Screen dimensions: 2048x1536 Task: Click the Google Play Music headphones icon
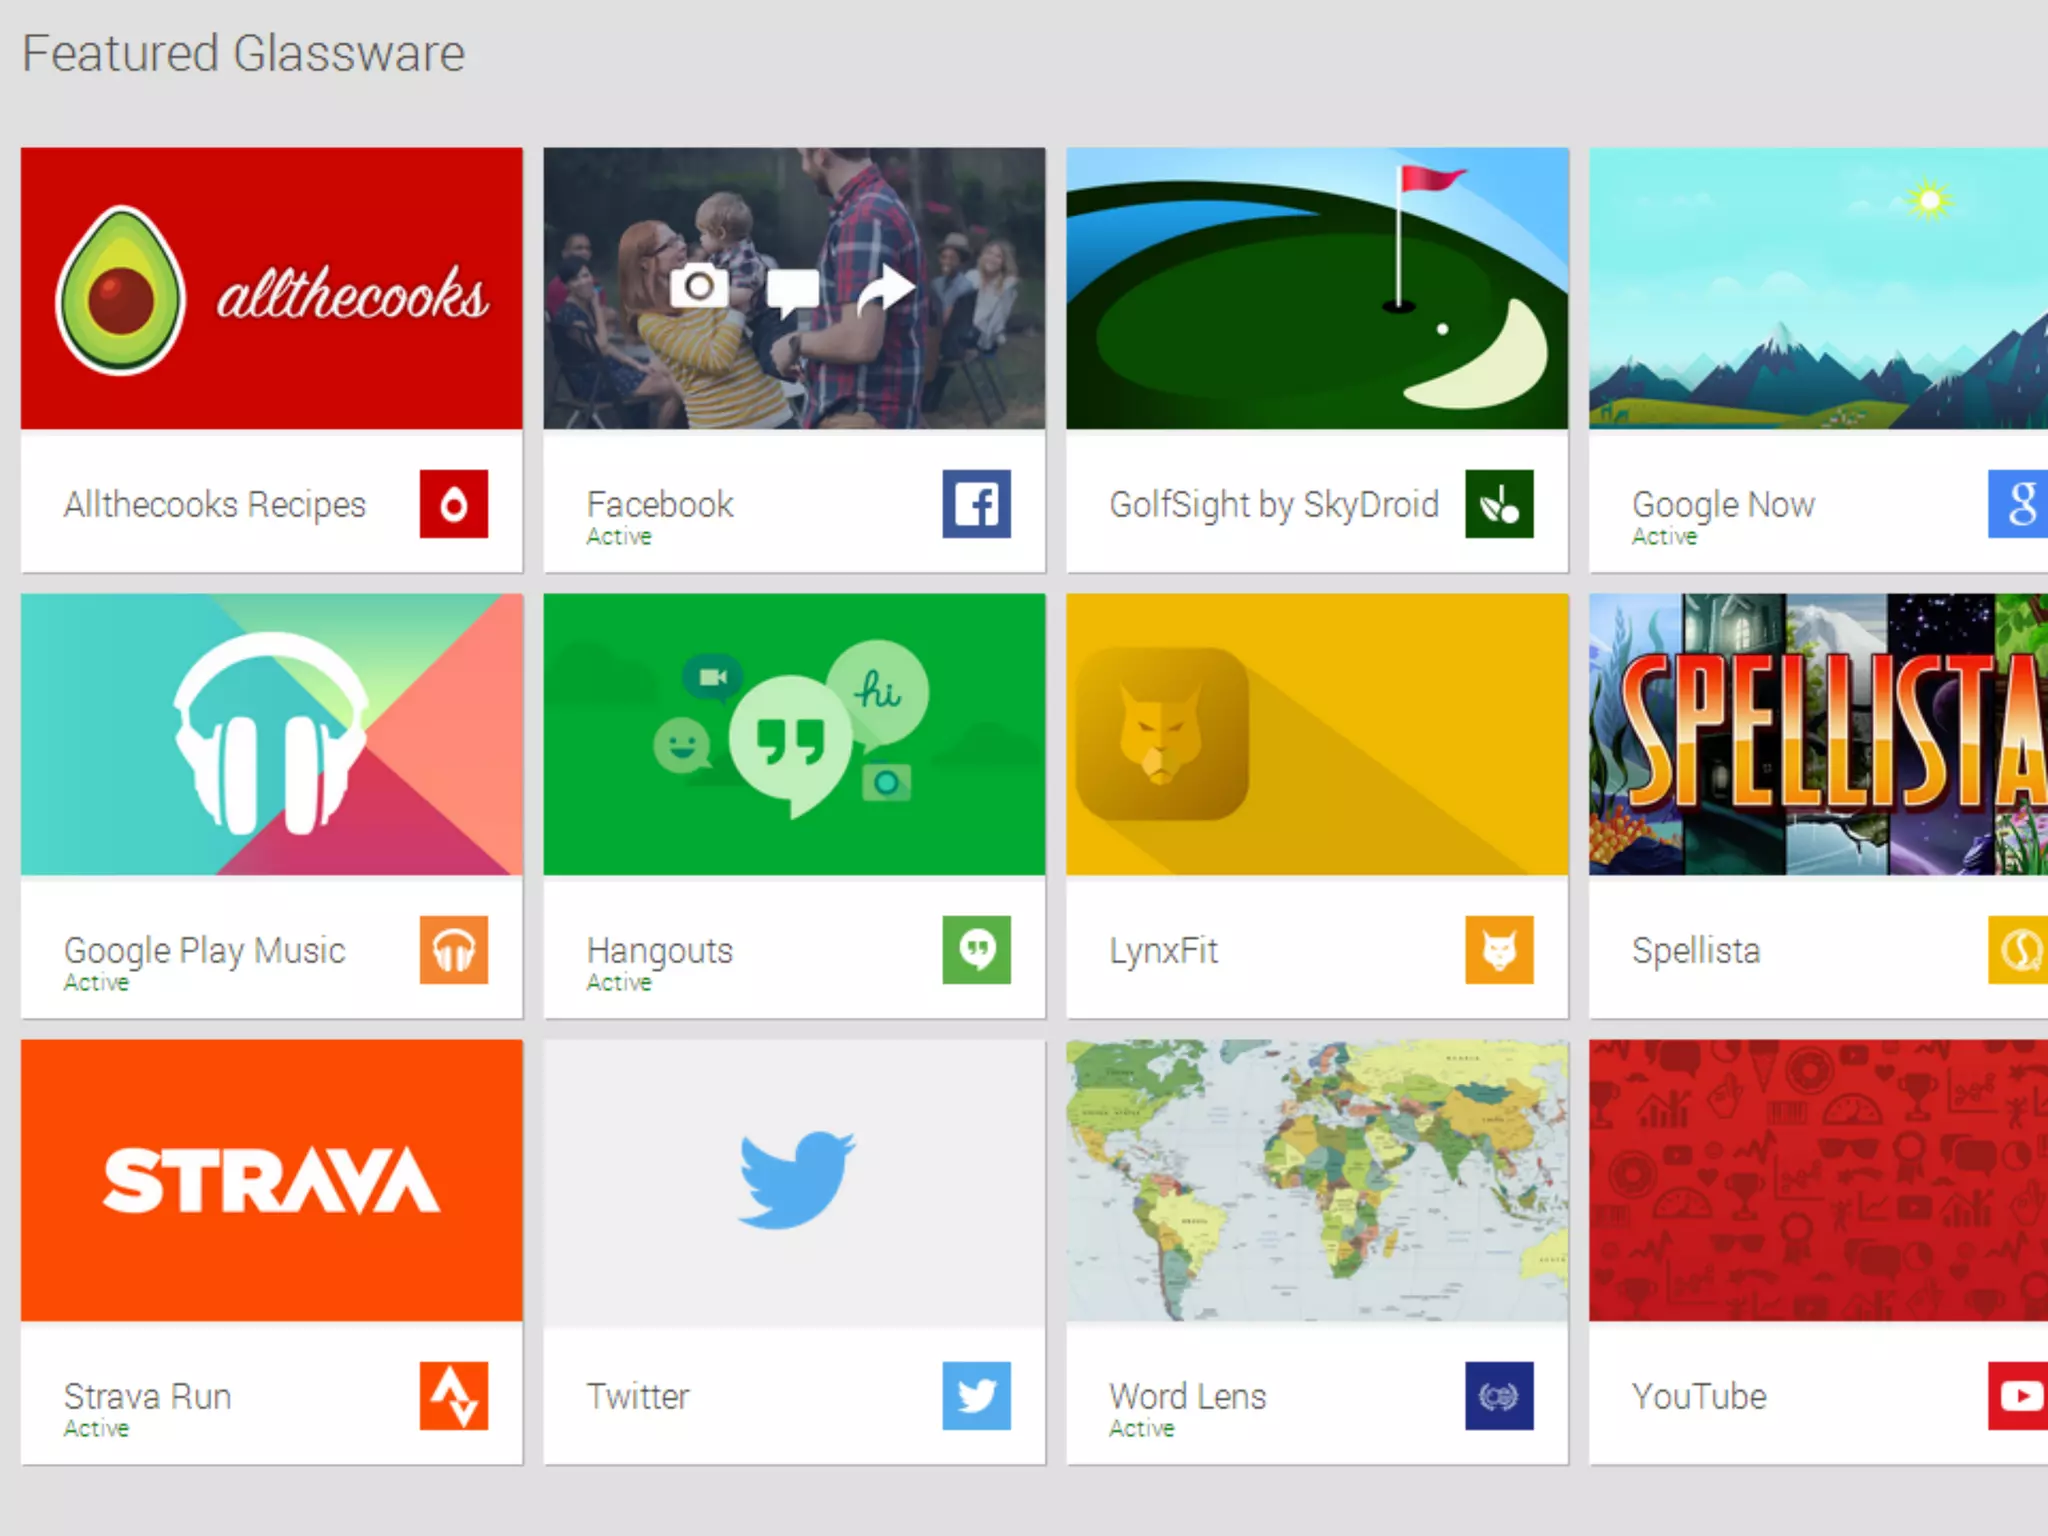(453, 950)
